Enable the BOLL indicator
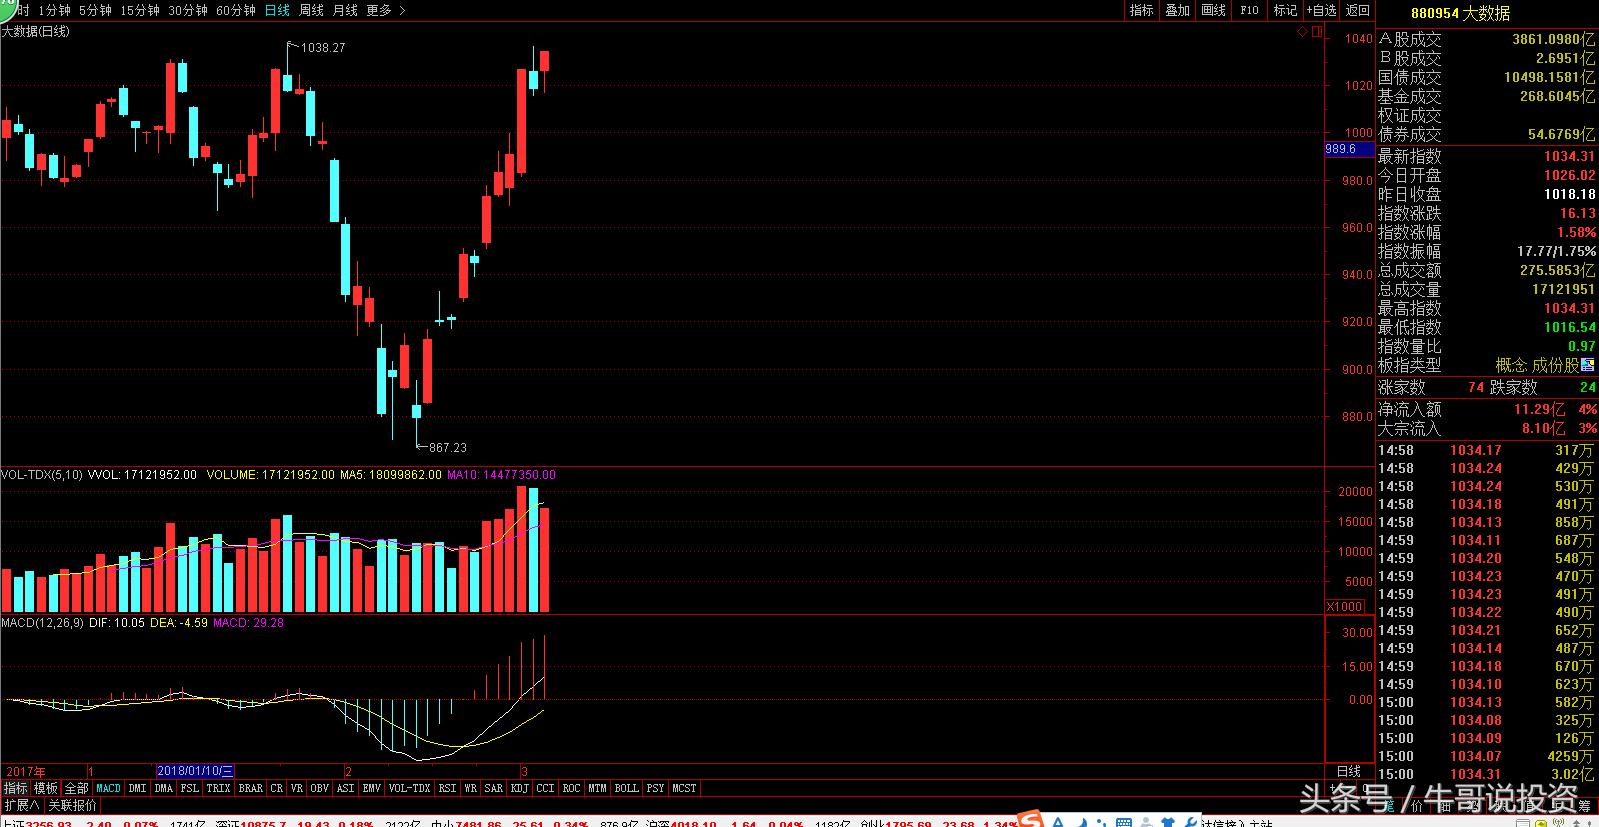 click(x=626, y=788)
